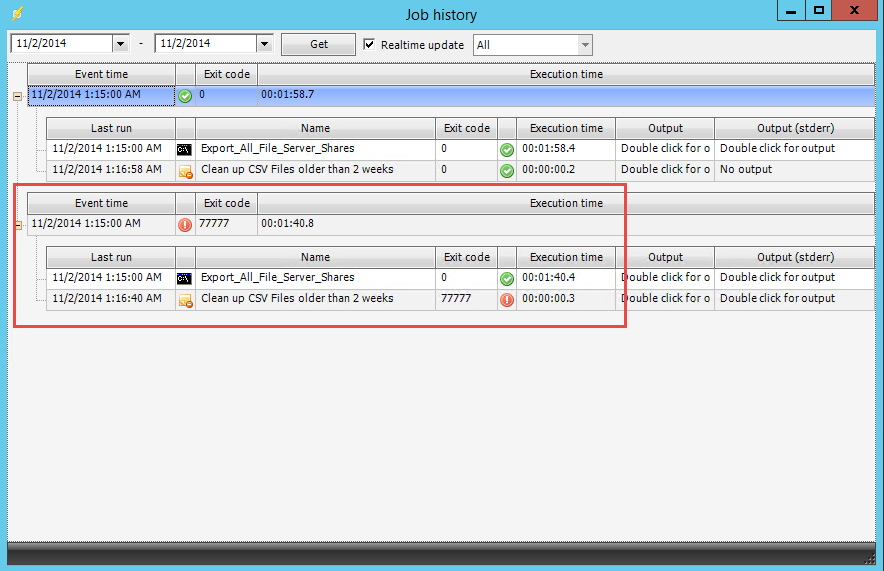Click the start date input field
The height and width of the screenshot is (571, 884).
pos(60,44)
